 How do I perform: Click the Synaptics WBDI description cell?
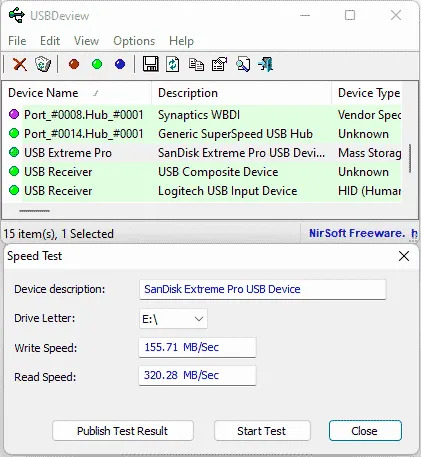199,115
